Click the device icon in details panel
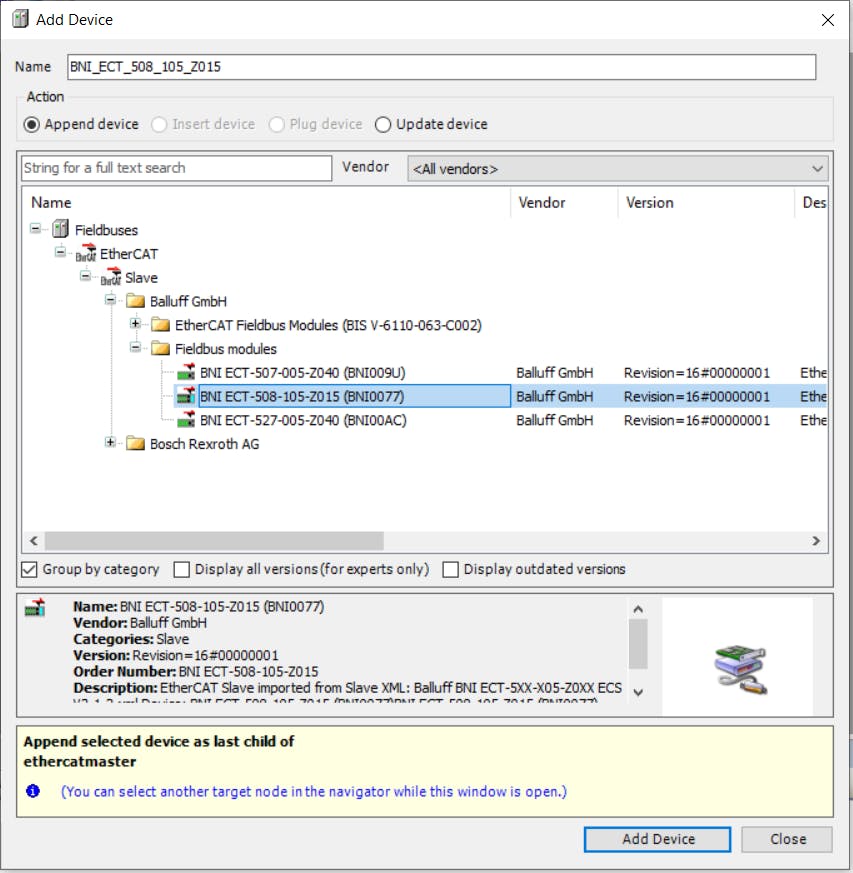 coord(35,607)
